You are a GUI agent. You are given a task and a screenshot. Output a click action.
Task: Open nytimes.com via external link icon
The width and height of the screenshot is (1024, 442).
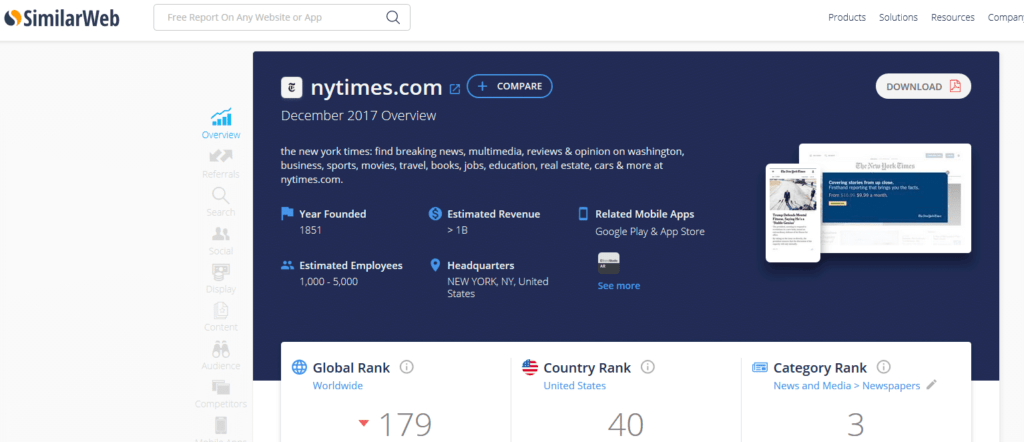click(x=455, y=89)
